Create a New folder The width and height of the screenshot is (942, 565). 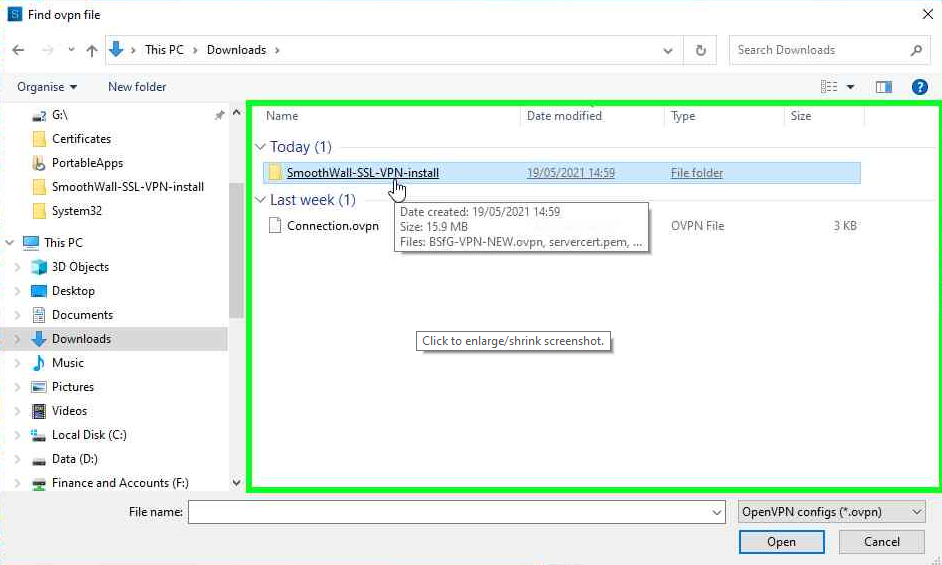tap(137, 87)
